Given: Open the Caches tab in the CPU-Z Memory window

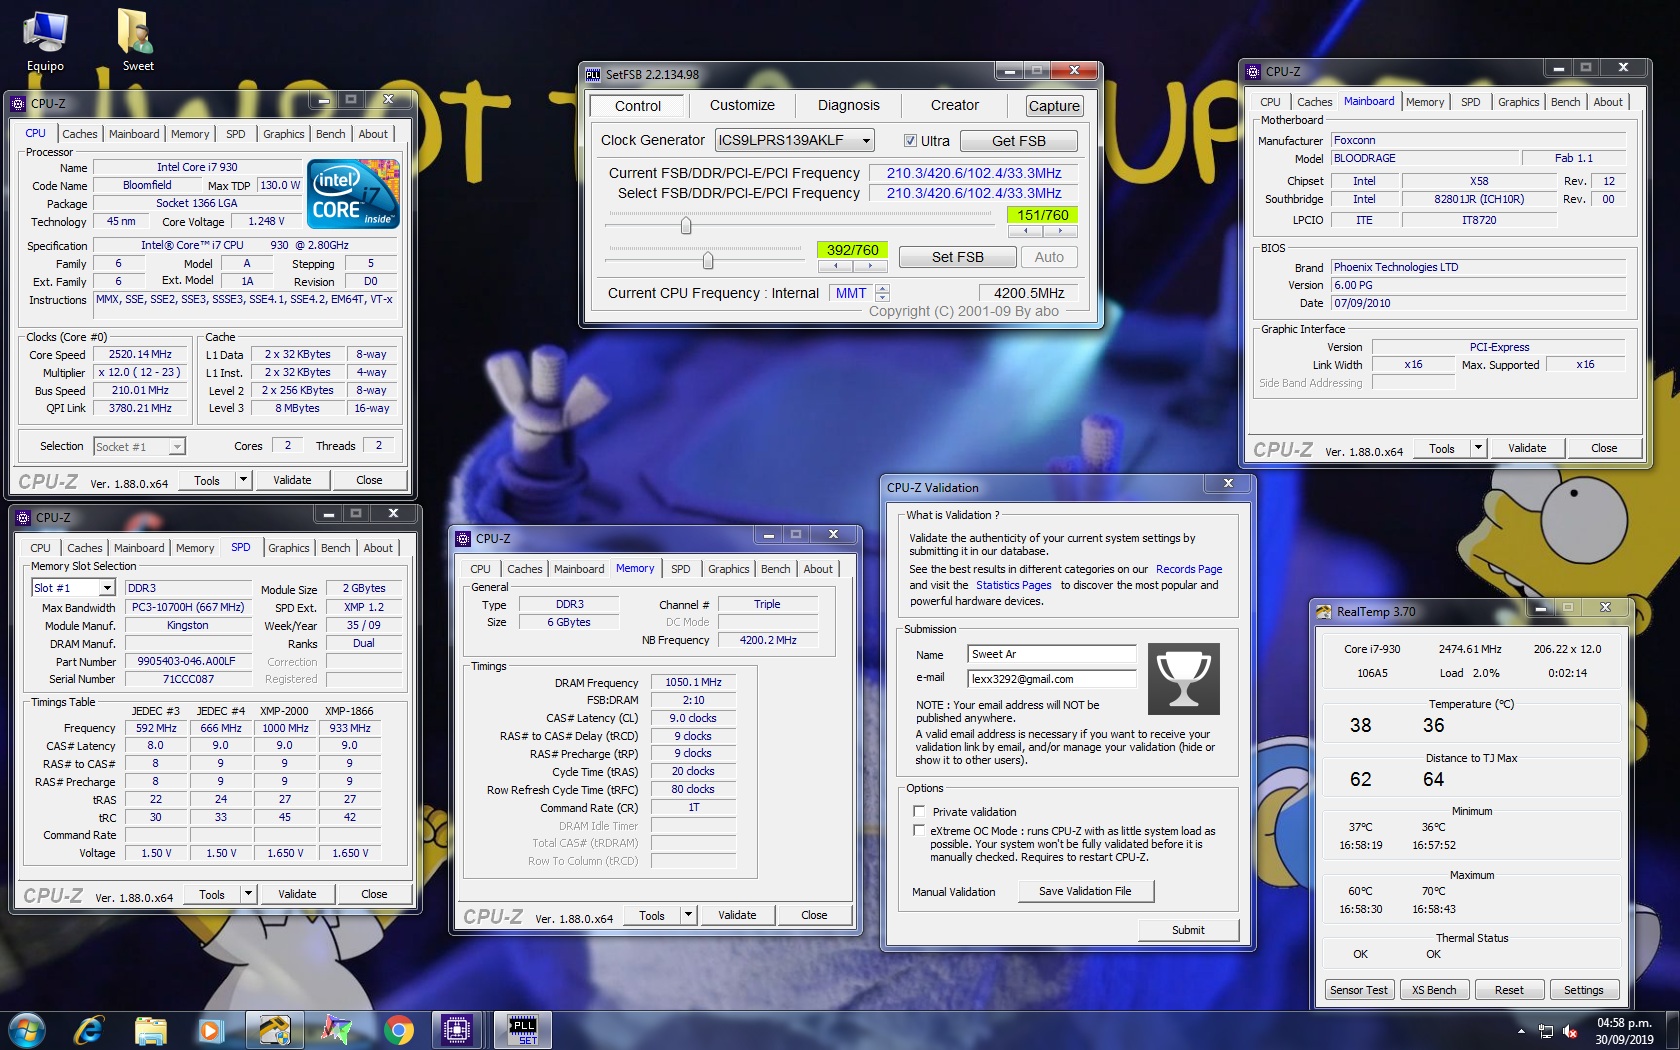Looking at the screenshot, I should click(524, 569).
